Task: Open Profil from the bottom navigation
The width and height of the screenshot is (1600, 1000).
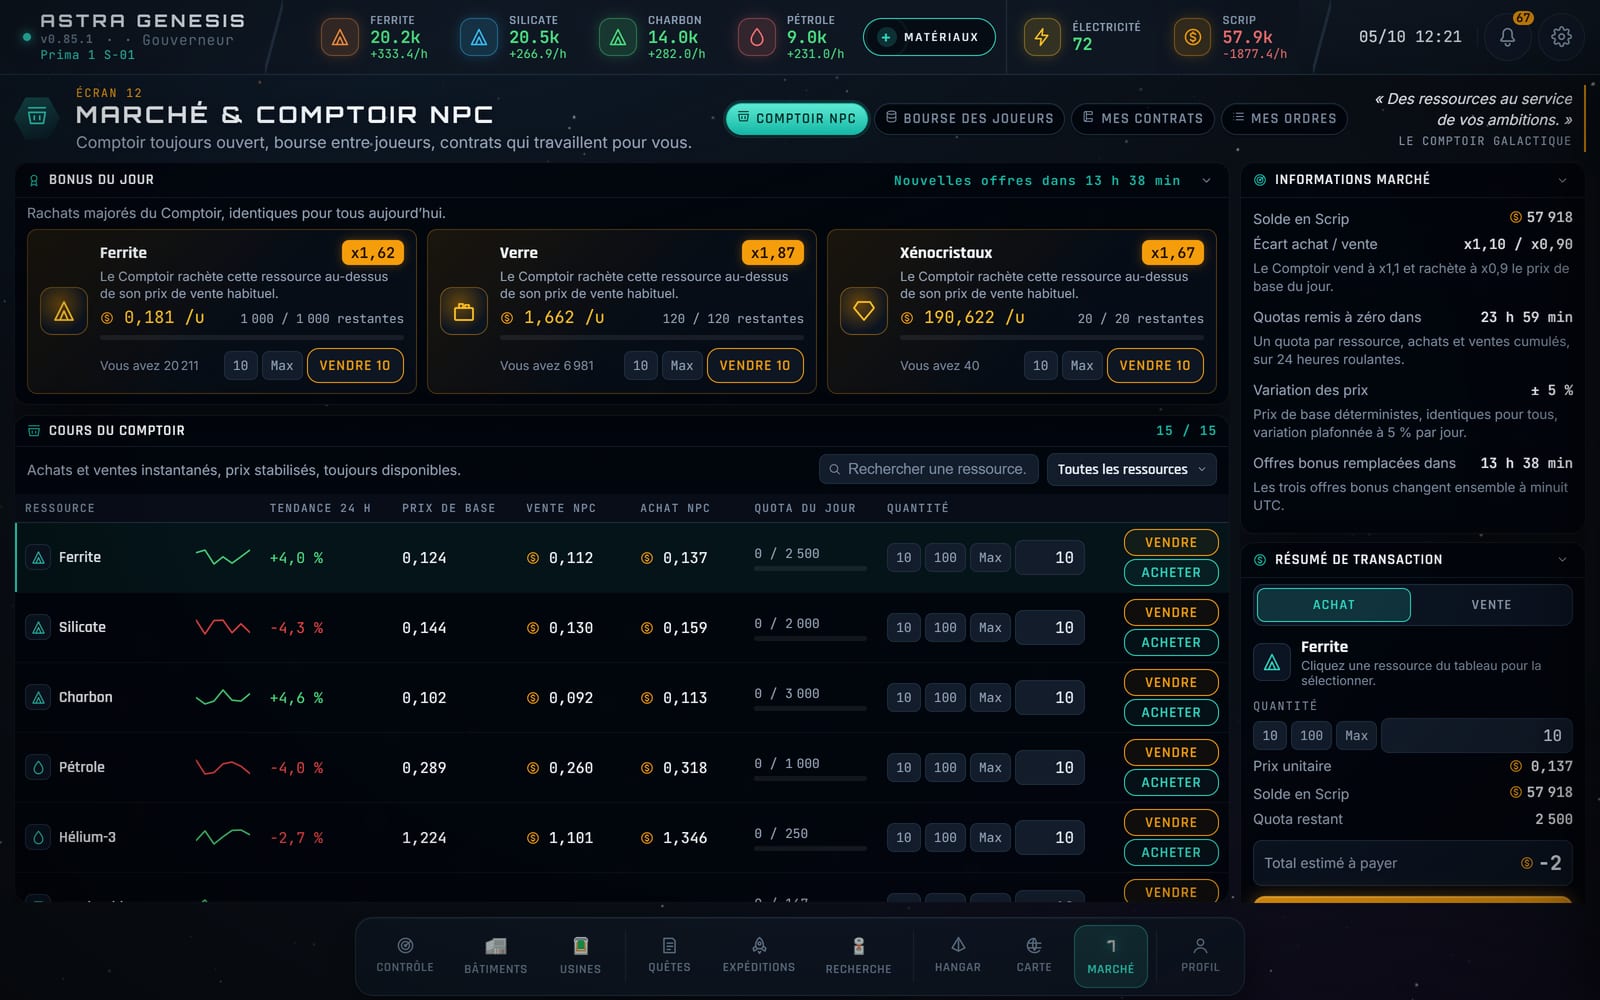Action: click(1200, 956)
